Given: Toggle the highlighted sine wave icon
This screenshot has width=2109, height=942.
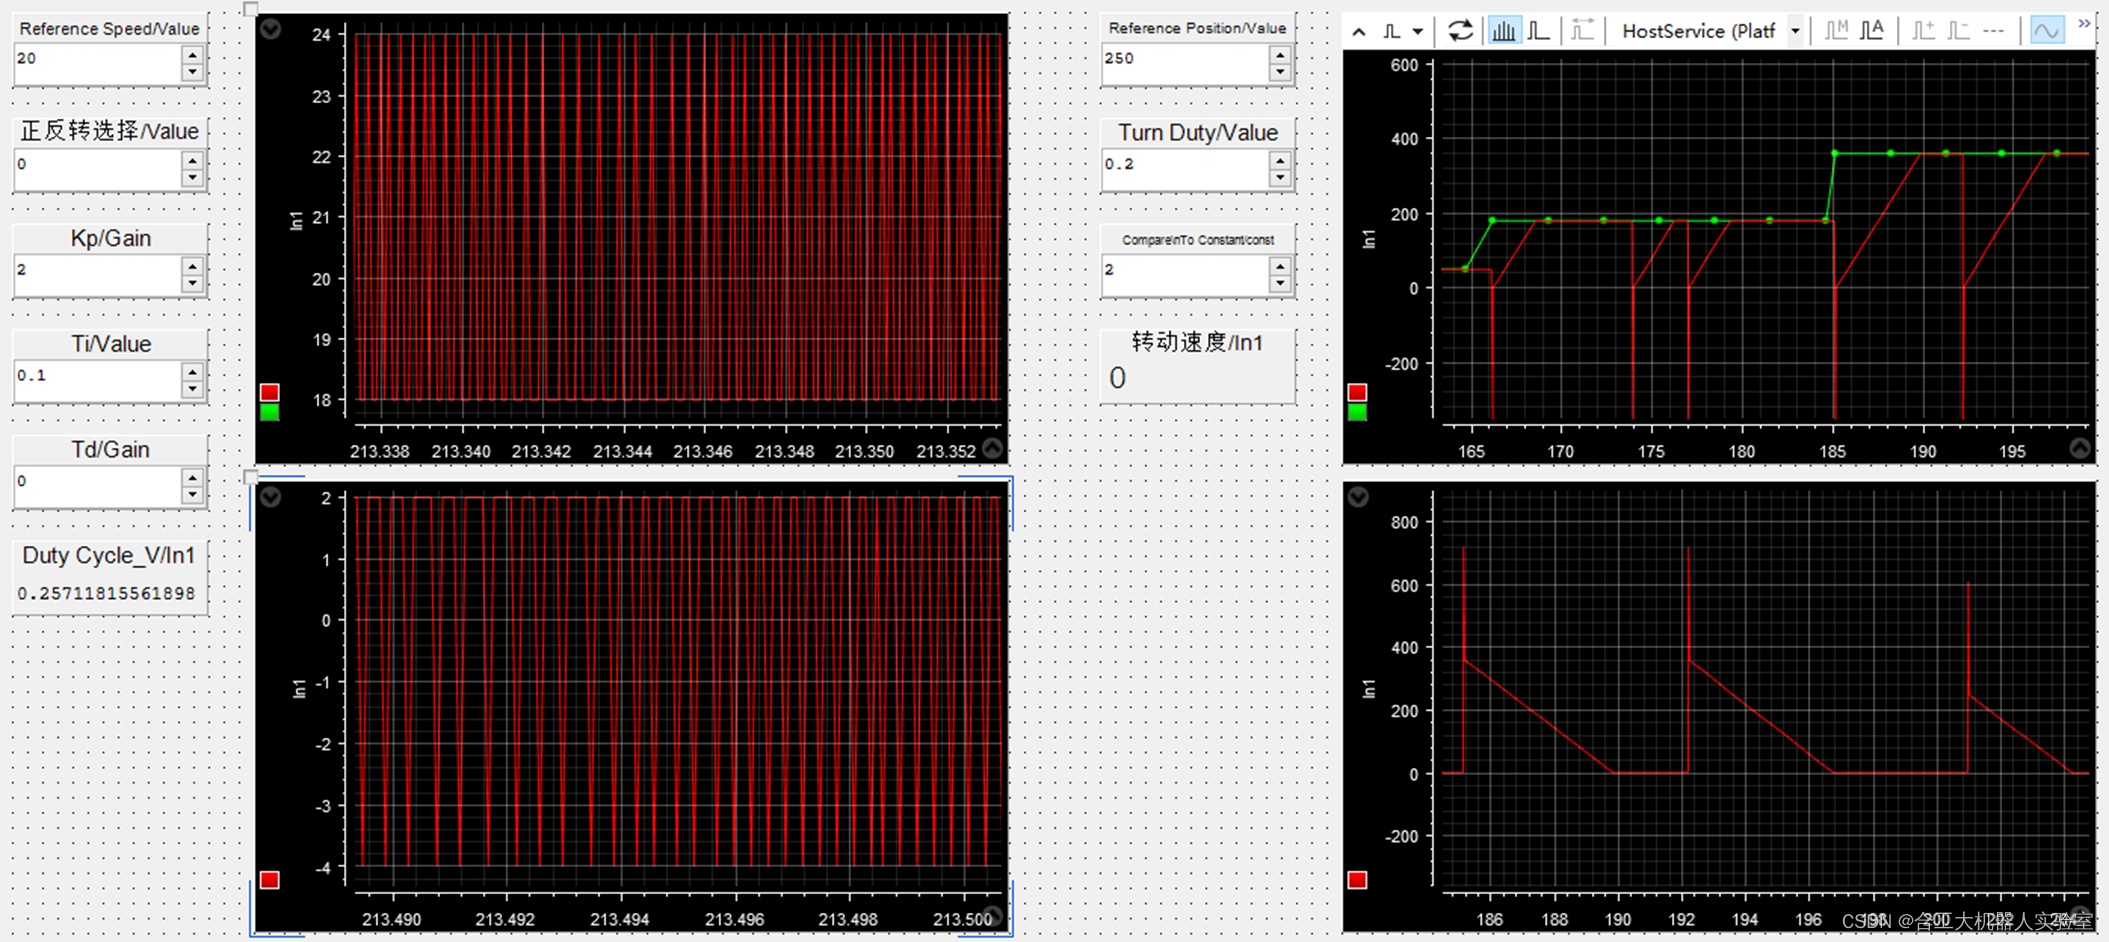Looking at the screenshot, I should pos(2047,31).
